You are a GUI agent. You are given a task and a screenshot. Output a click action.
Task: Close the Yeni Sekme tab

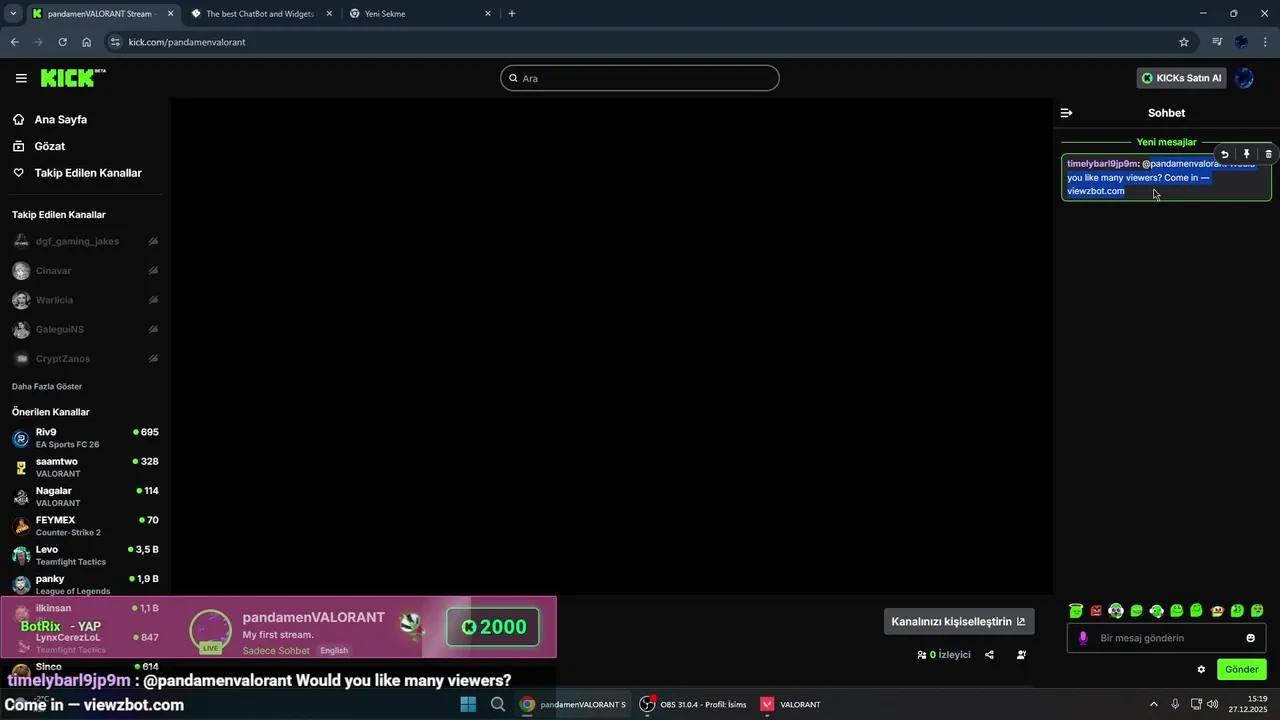[488, 14]
